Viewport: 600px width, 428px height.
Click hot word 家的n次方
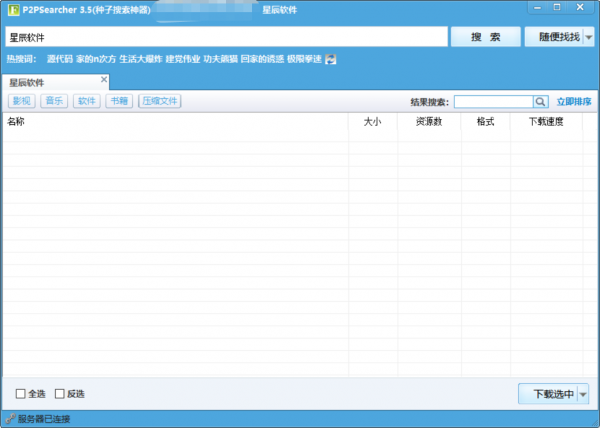[96, 59]
